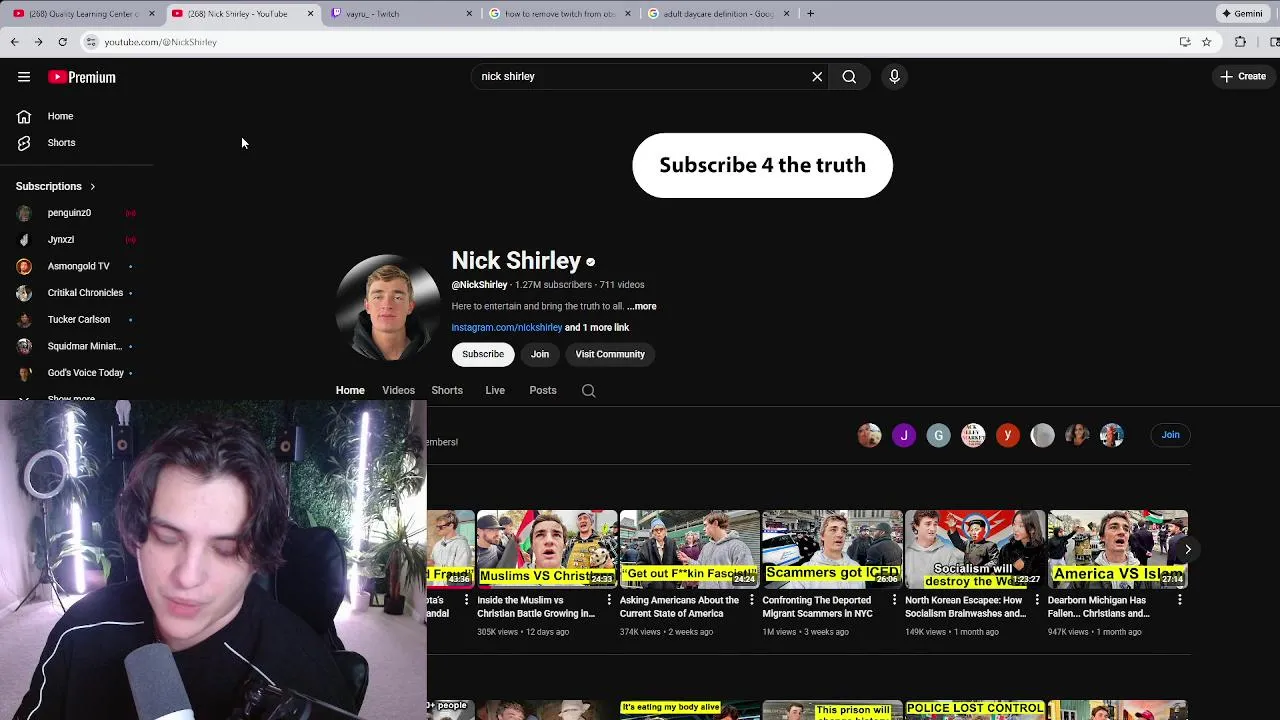Open title 'Asking Americans About the Current State'
This screenshot has width=1280, height=720.
679,607
